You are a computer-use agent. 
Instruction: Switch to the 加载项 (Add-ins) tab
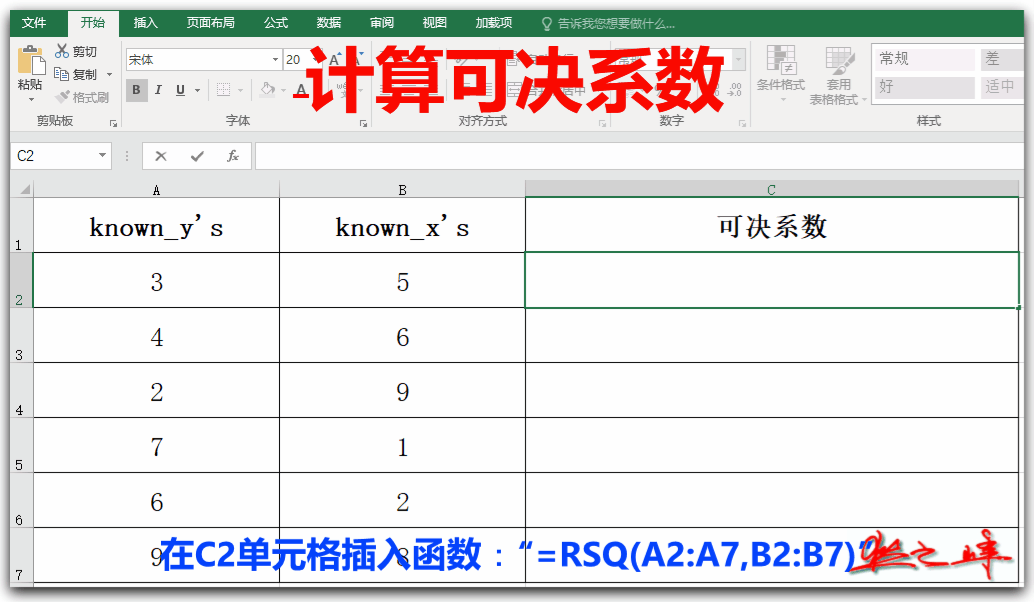point(494,23)
